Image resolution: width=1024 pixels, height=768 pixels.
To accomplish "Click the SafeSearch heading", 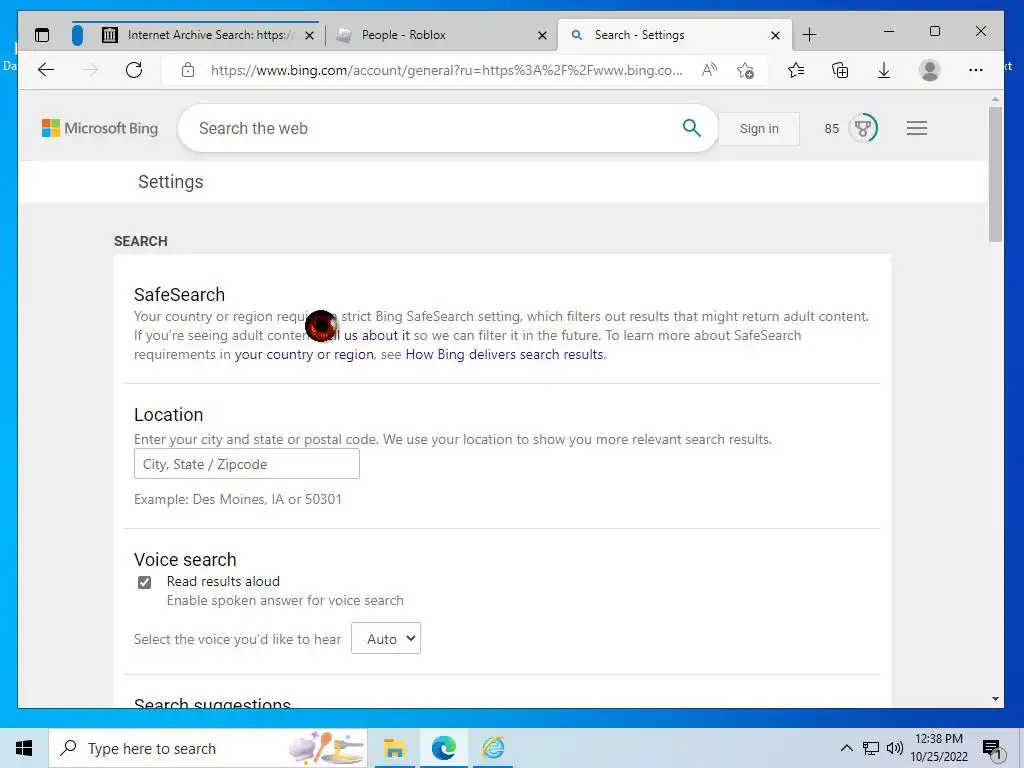I will tap(180, 295).
